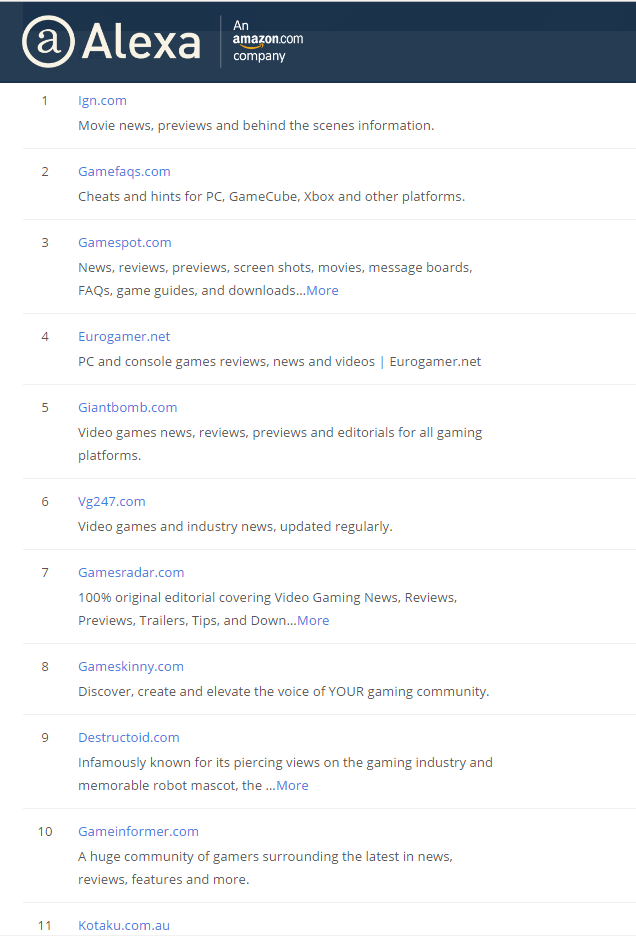Click the Ign.com description about movie news
Screen dimensions: 636x936
coord(256,125)
